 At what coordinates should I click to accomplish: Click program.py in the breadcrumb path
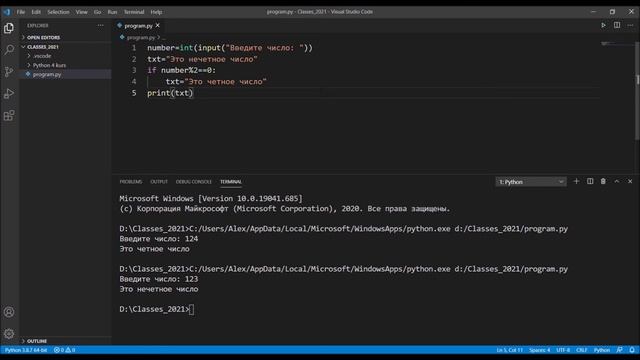tap(141, 37)
